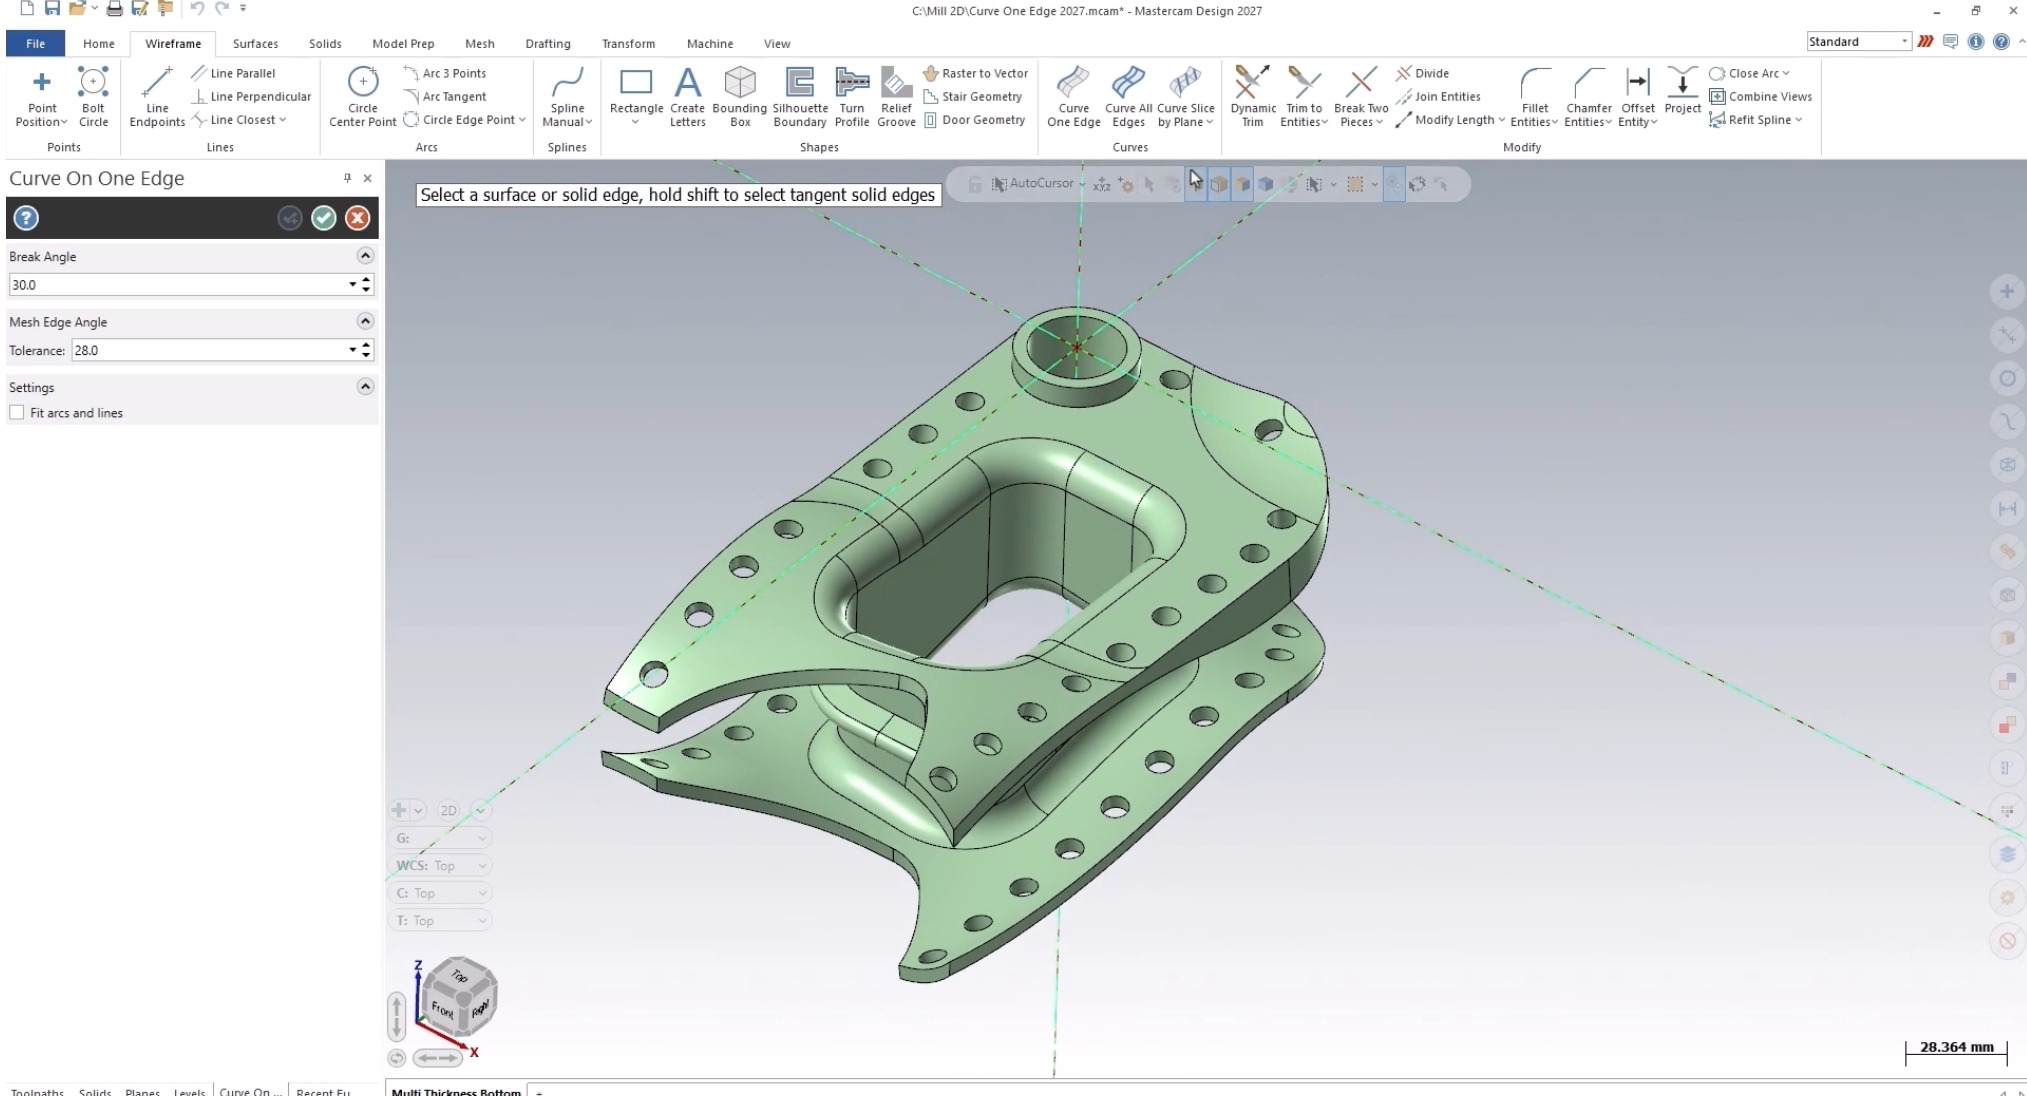Screen dimensions: 2027x1096
Task: Open the File menu
Action: [35, 44]
